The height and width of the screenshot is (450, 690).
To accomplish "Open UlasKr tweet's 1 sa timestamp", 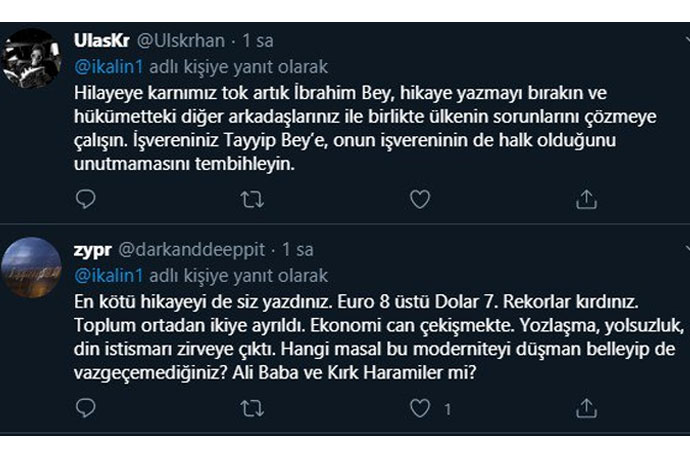I will pos(255,42).
